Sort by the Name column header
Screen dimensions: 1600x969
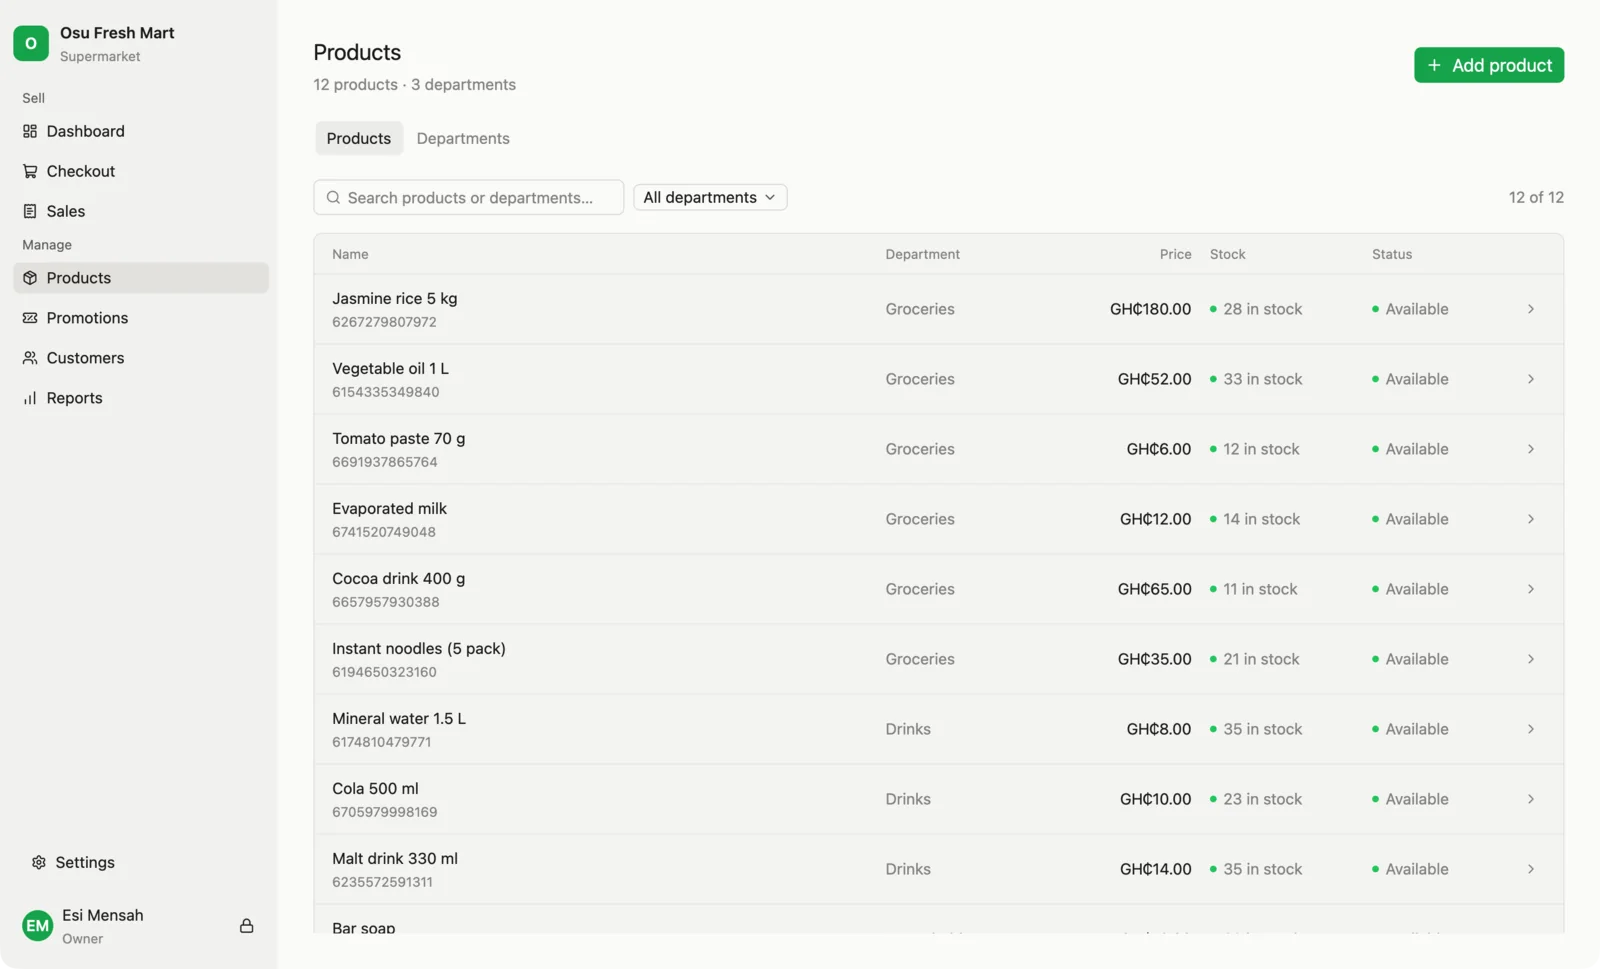tap(350, 254)
